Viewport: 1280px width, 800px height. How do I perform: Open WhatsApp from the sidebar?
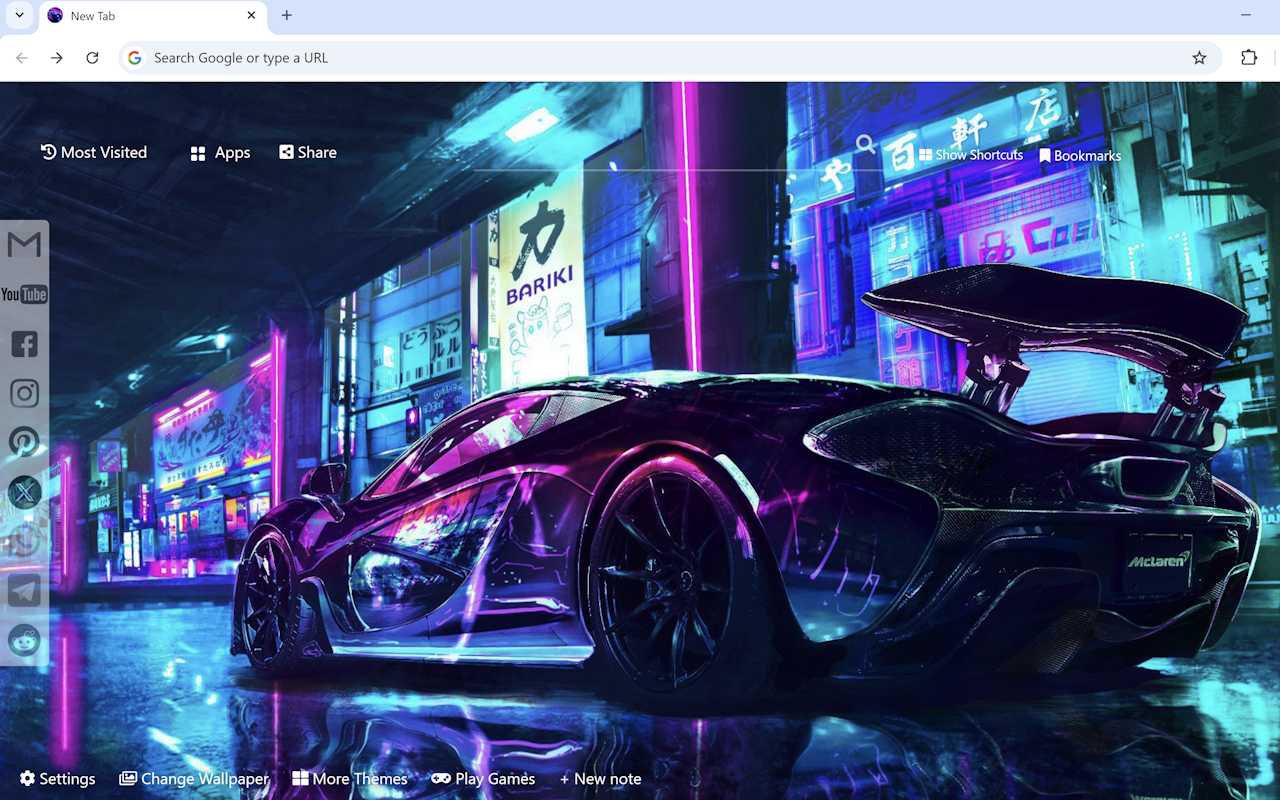click(24, 541)
